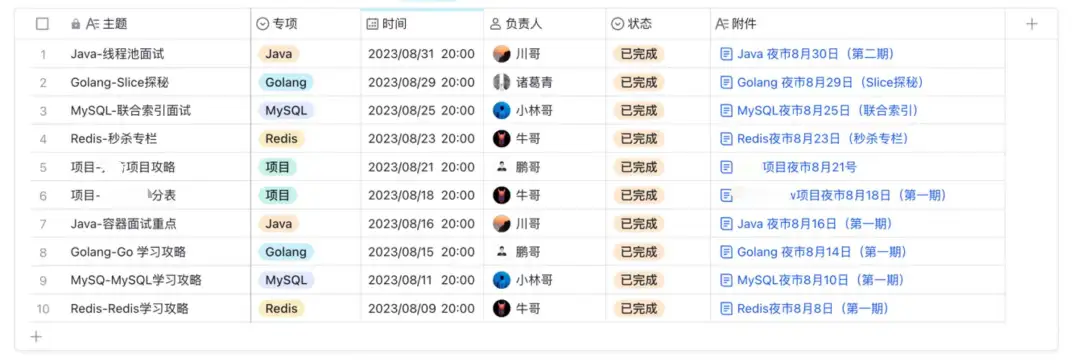Open link Golang 夜市8月29日（Slice探秘）
Viewport: 1080px width, 362px height.
[830, 83]
